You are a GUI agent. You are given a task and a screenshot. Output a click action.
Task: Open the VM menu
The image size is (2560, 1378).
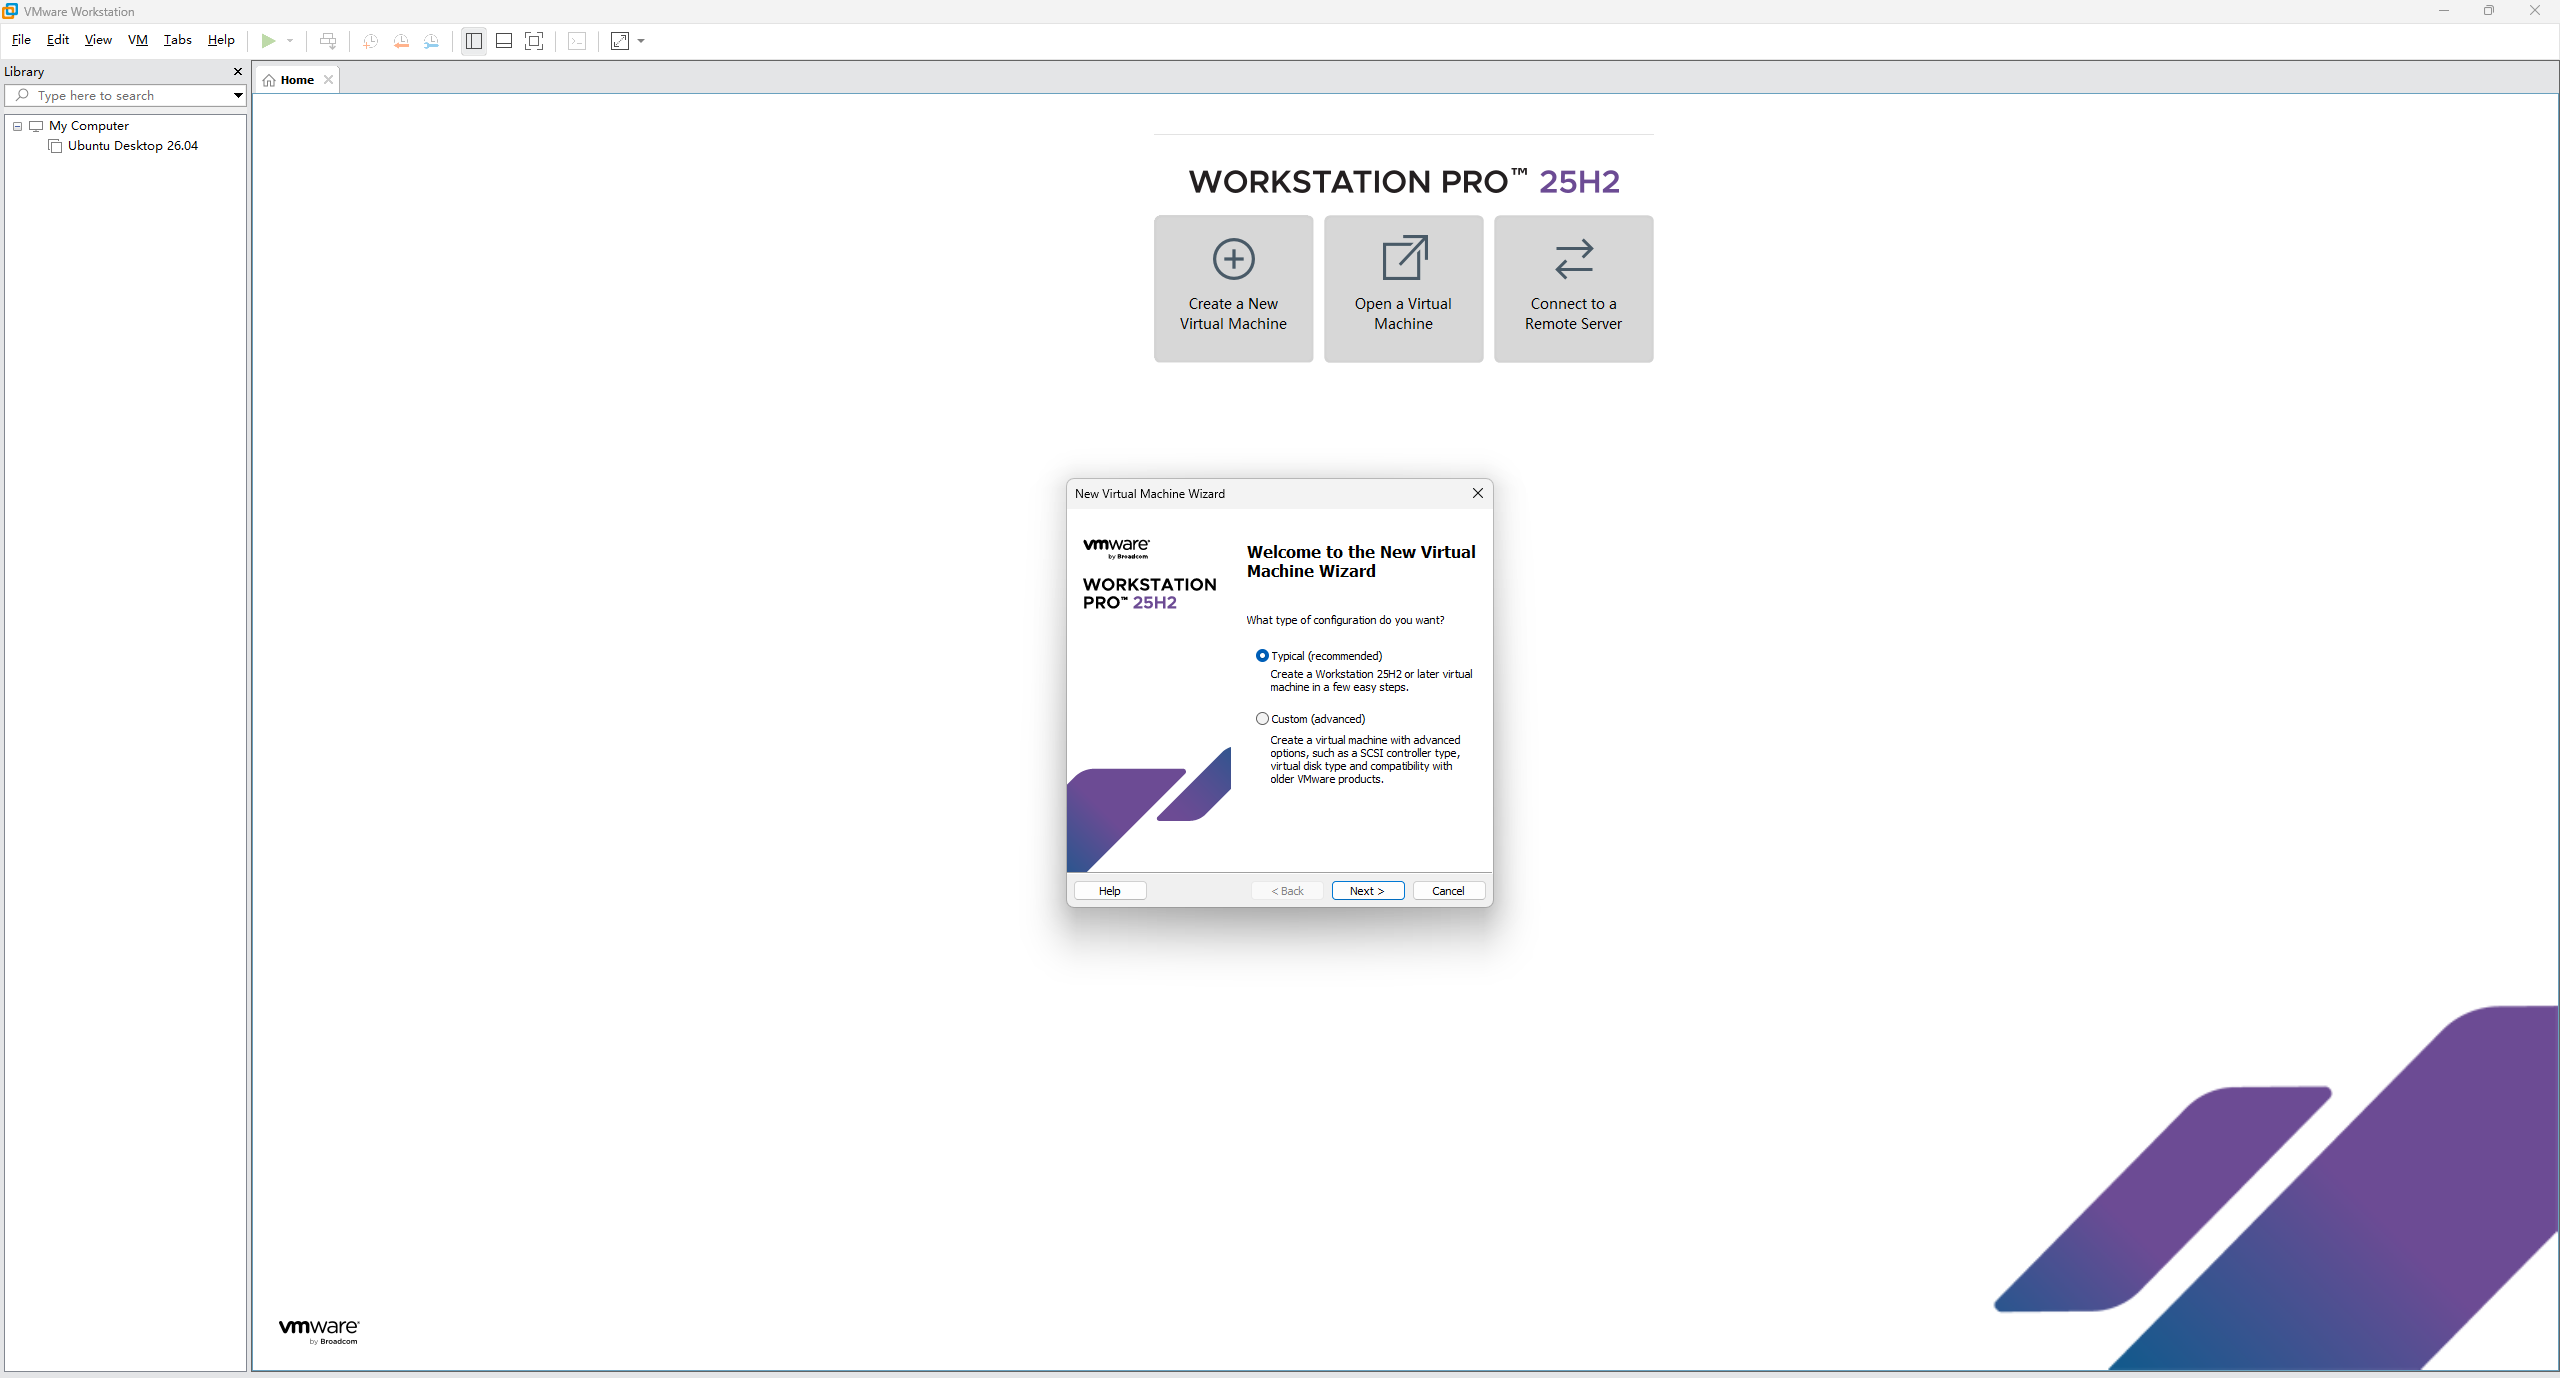[x=138, y=40]
